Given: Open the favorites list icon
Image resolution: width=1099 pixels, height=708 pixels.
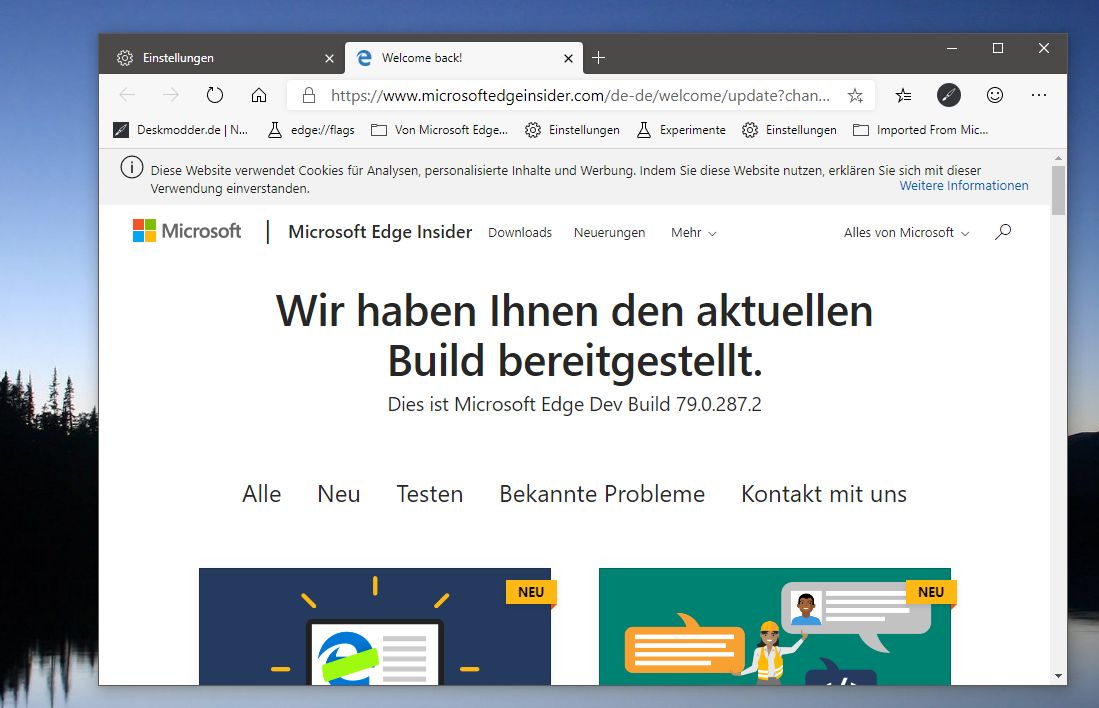Looking at the screenshot, I should click(x=903, y=95).
